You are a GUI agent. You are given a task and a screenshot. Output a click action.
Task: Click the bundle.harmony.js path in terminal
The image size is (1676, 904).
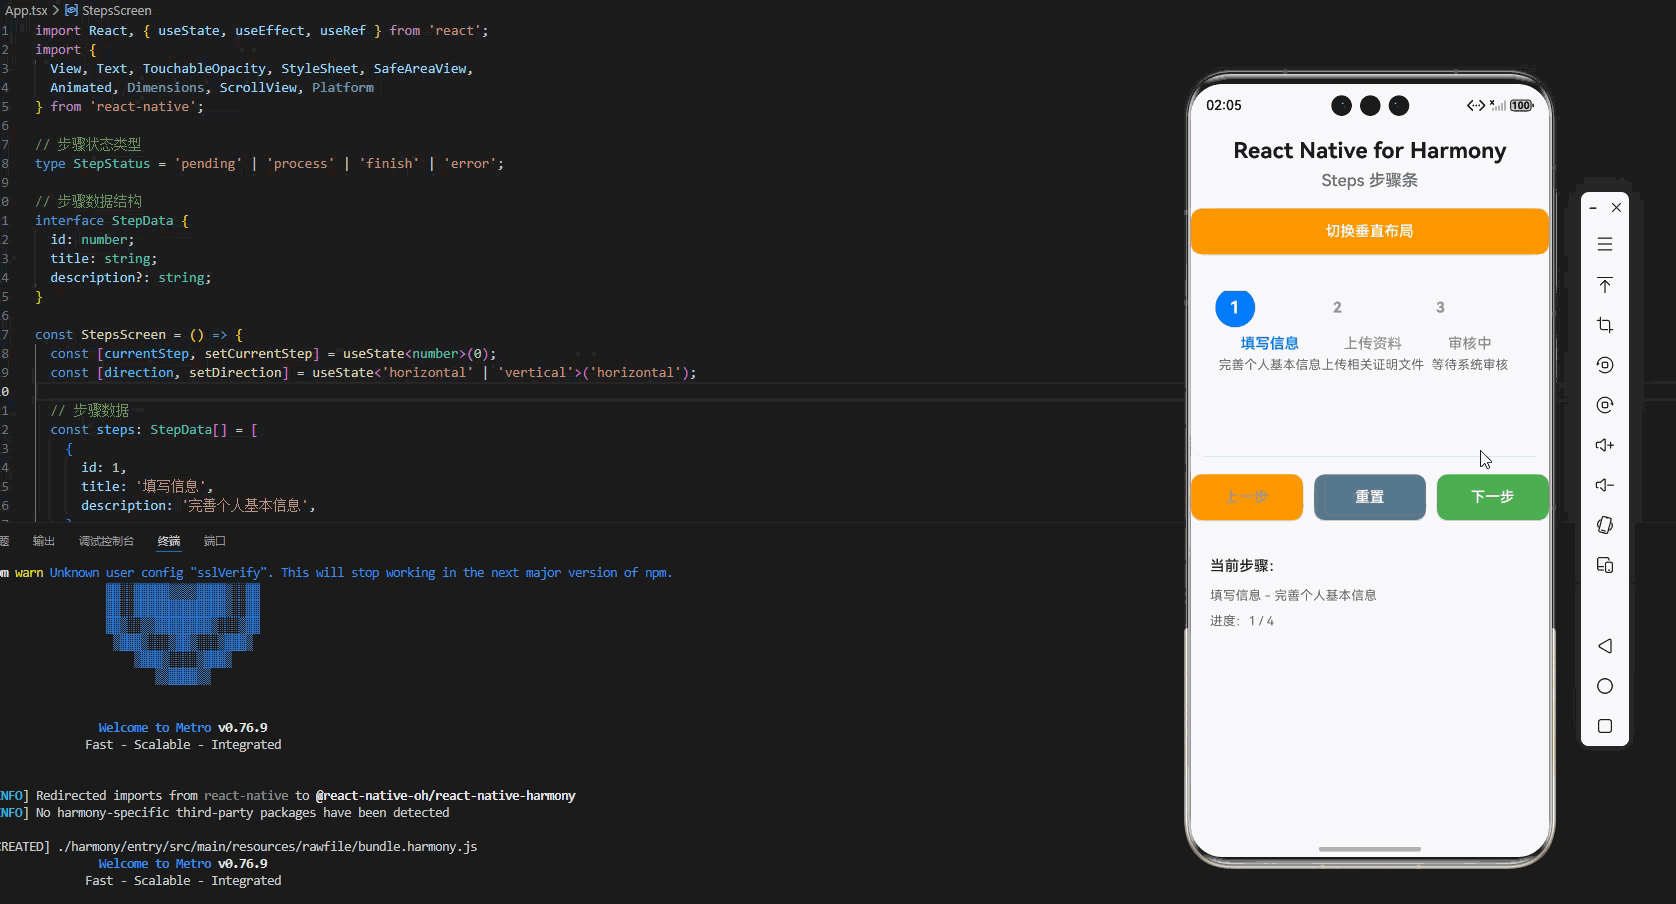coord(268,846)
